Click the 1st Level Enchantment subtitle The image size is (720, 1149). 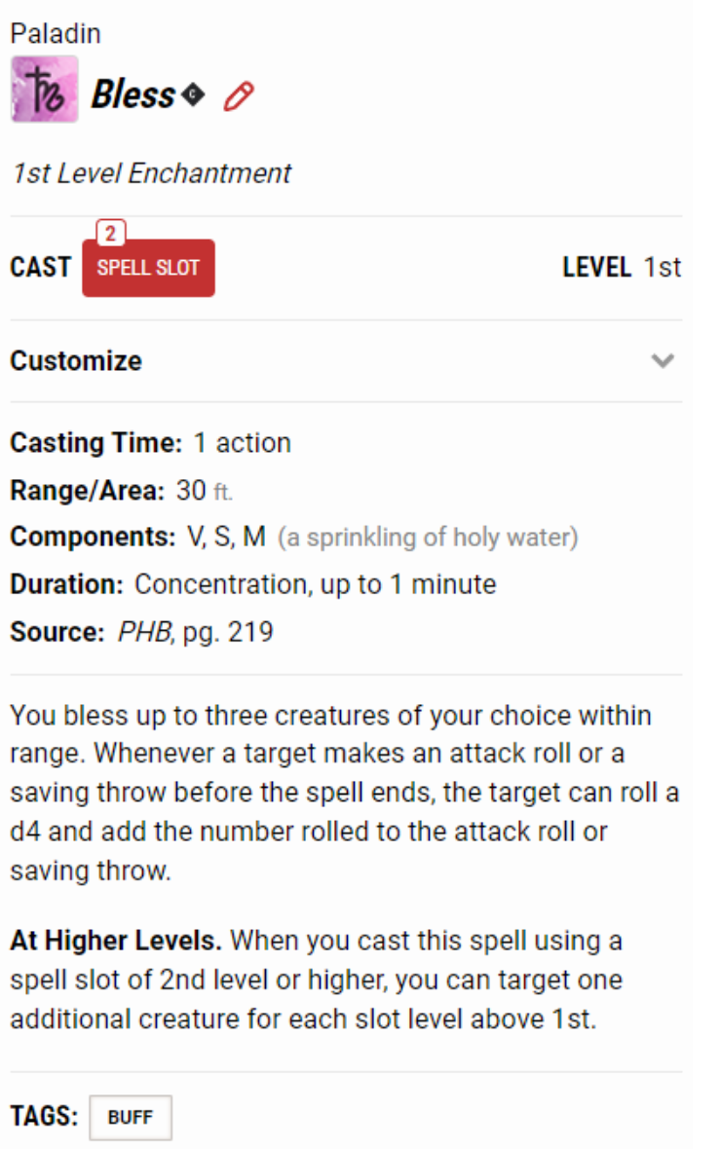pos(152,174)
